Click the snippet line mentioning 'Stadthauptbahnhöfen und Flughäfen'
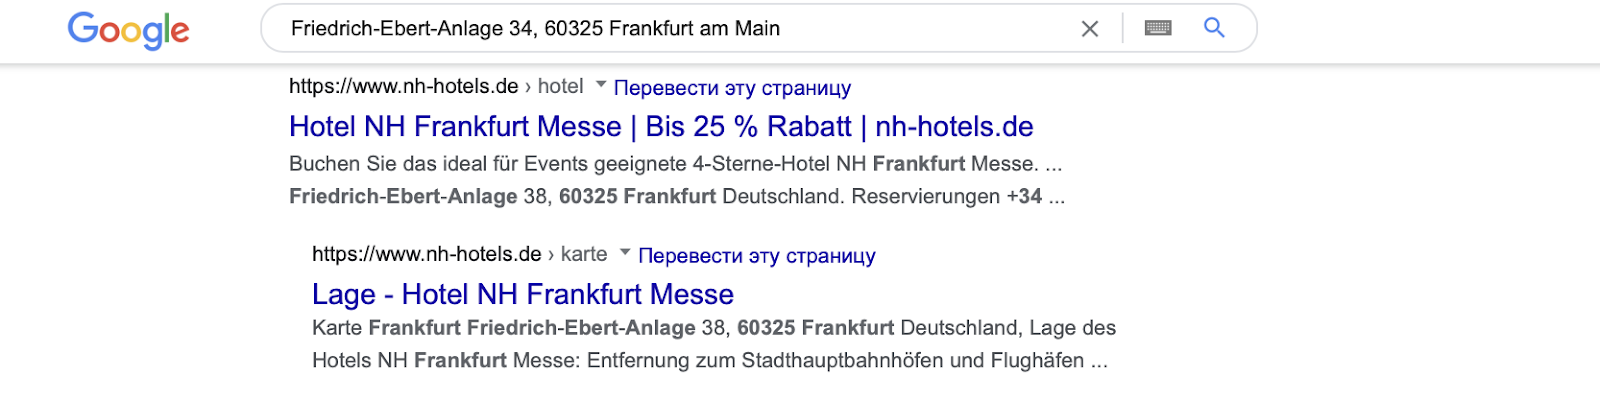The width and height of the screenshot is (1600, 401). pyautogui.click(x=710, y=361)
